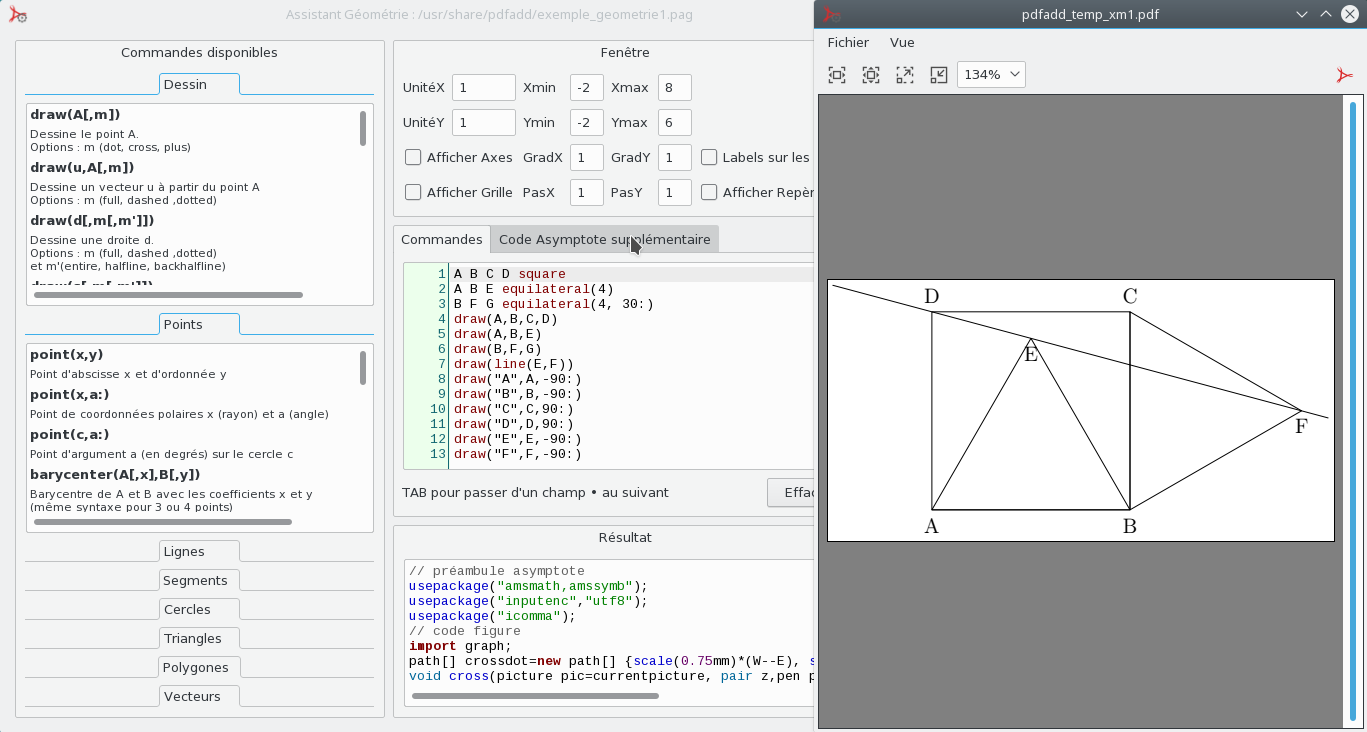The width and height of the screenshot is (1367, 732).
Task: Expand the Triangles commands section
Action: pyautogui.click(x=199, y=638)
